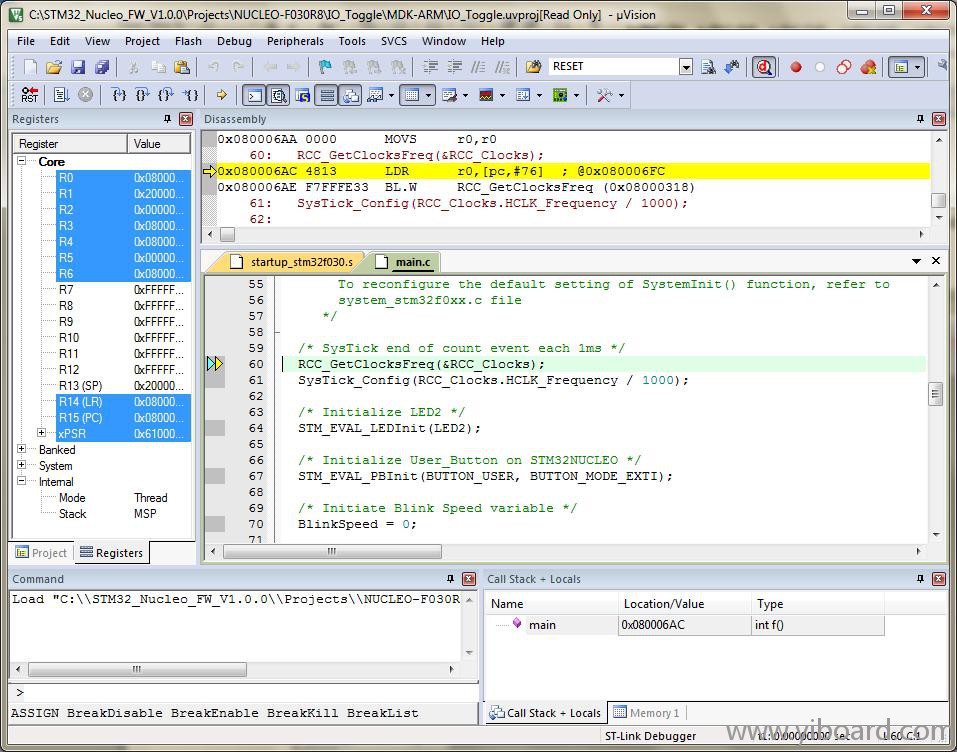
Task: Disable all breakpoints with the red circles icon
Action: pos(844,67)
